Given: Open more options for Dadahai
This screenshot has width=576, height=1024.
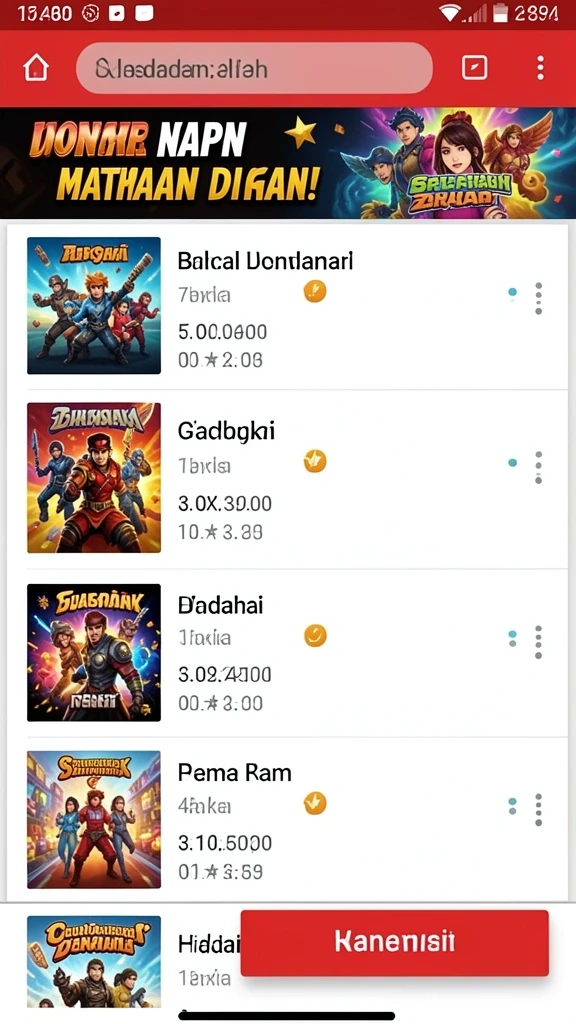Looking at the screenshot, I should [538, 641].
